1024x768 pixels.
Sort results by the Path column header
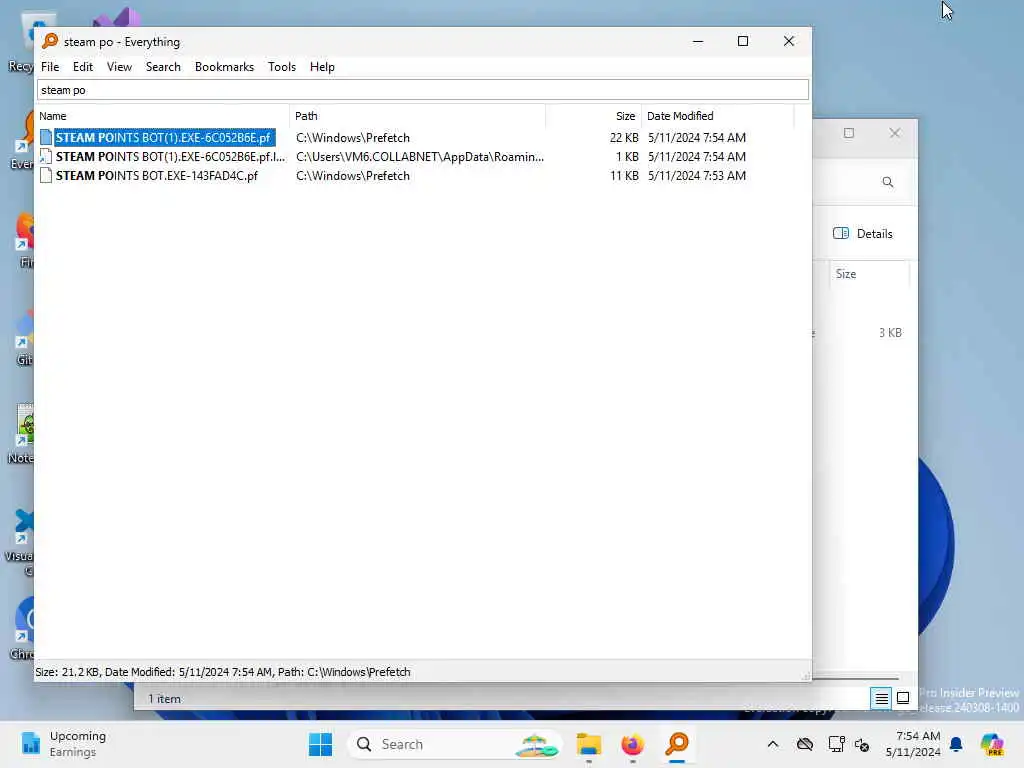pyautogui.click(x=418, y=116)
